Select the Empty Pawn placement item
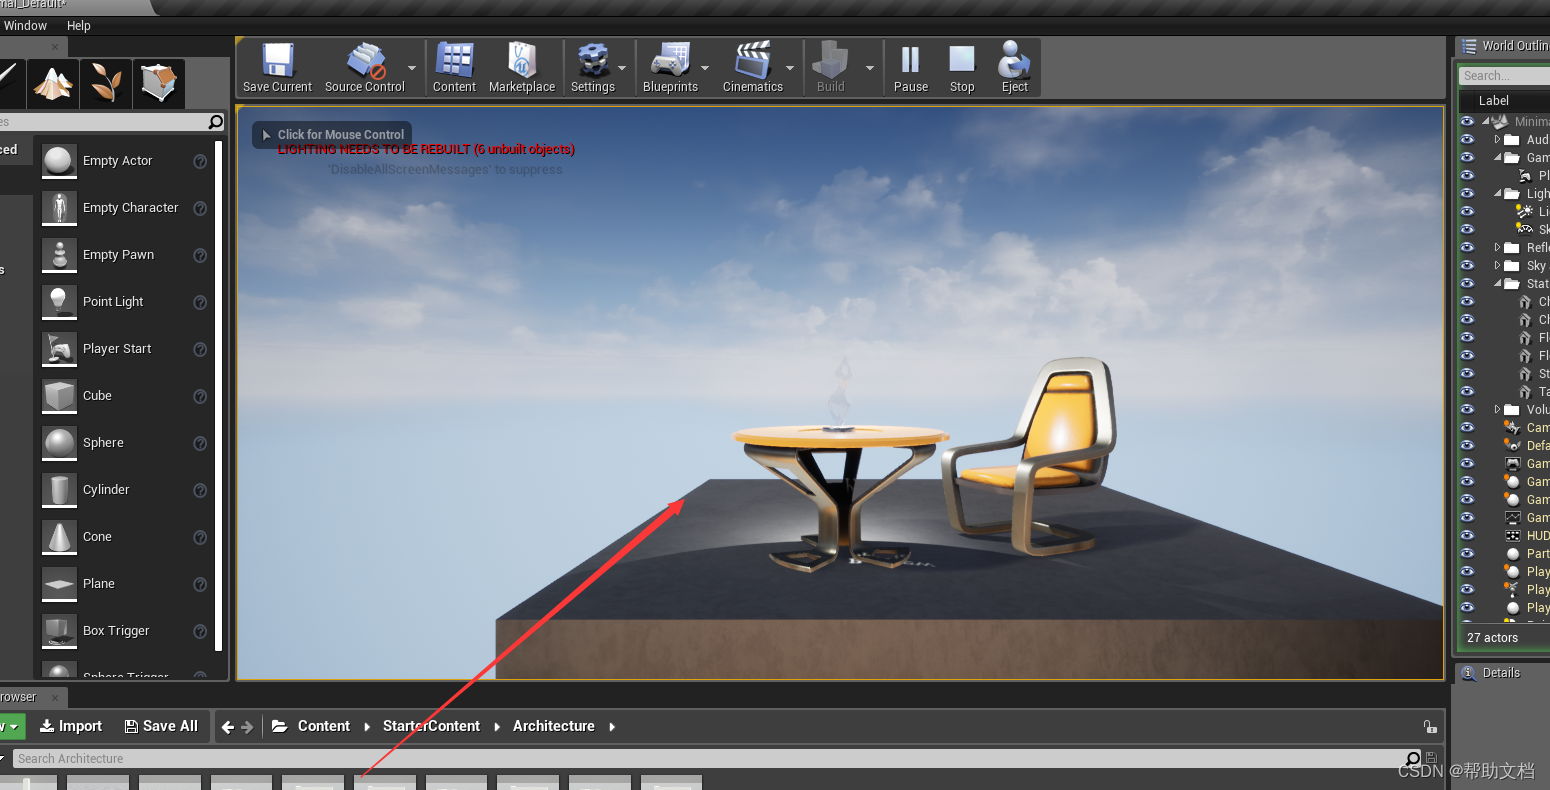 125,255
